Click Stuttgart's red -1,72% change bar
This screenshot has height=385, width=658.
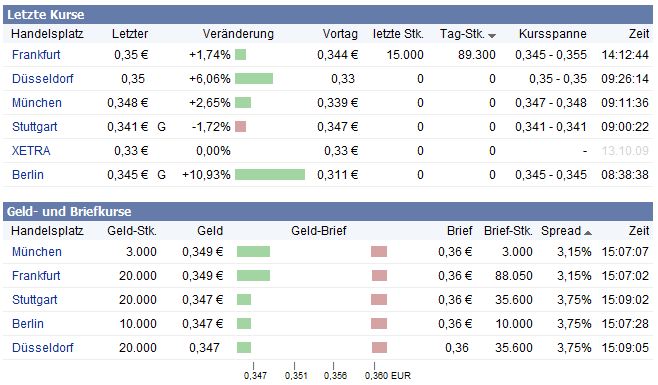pyautogui.click(x=240, y=126)
